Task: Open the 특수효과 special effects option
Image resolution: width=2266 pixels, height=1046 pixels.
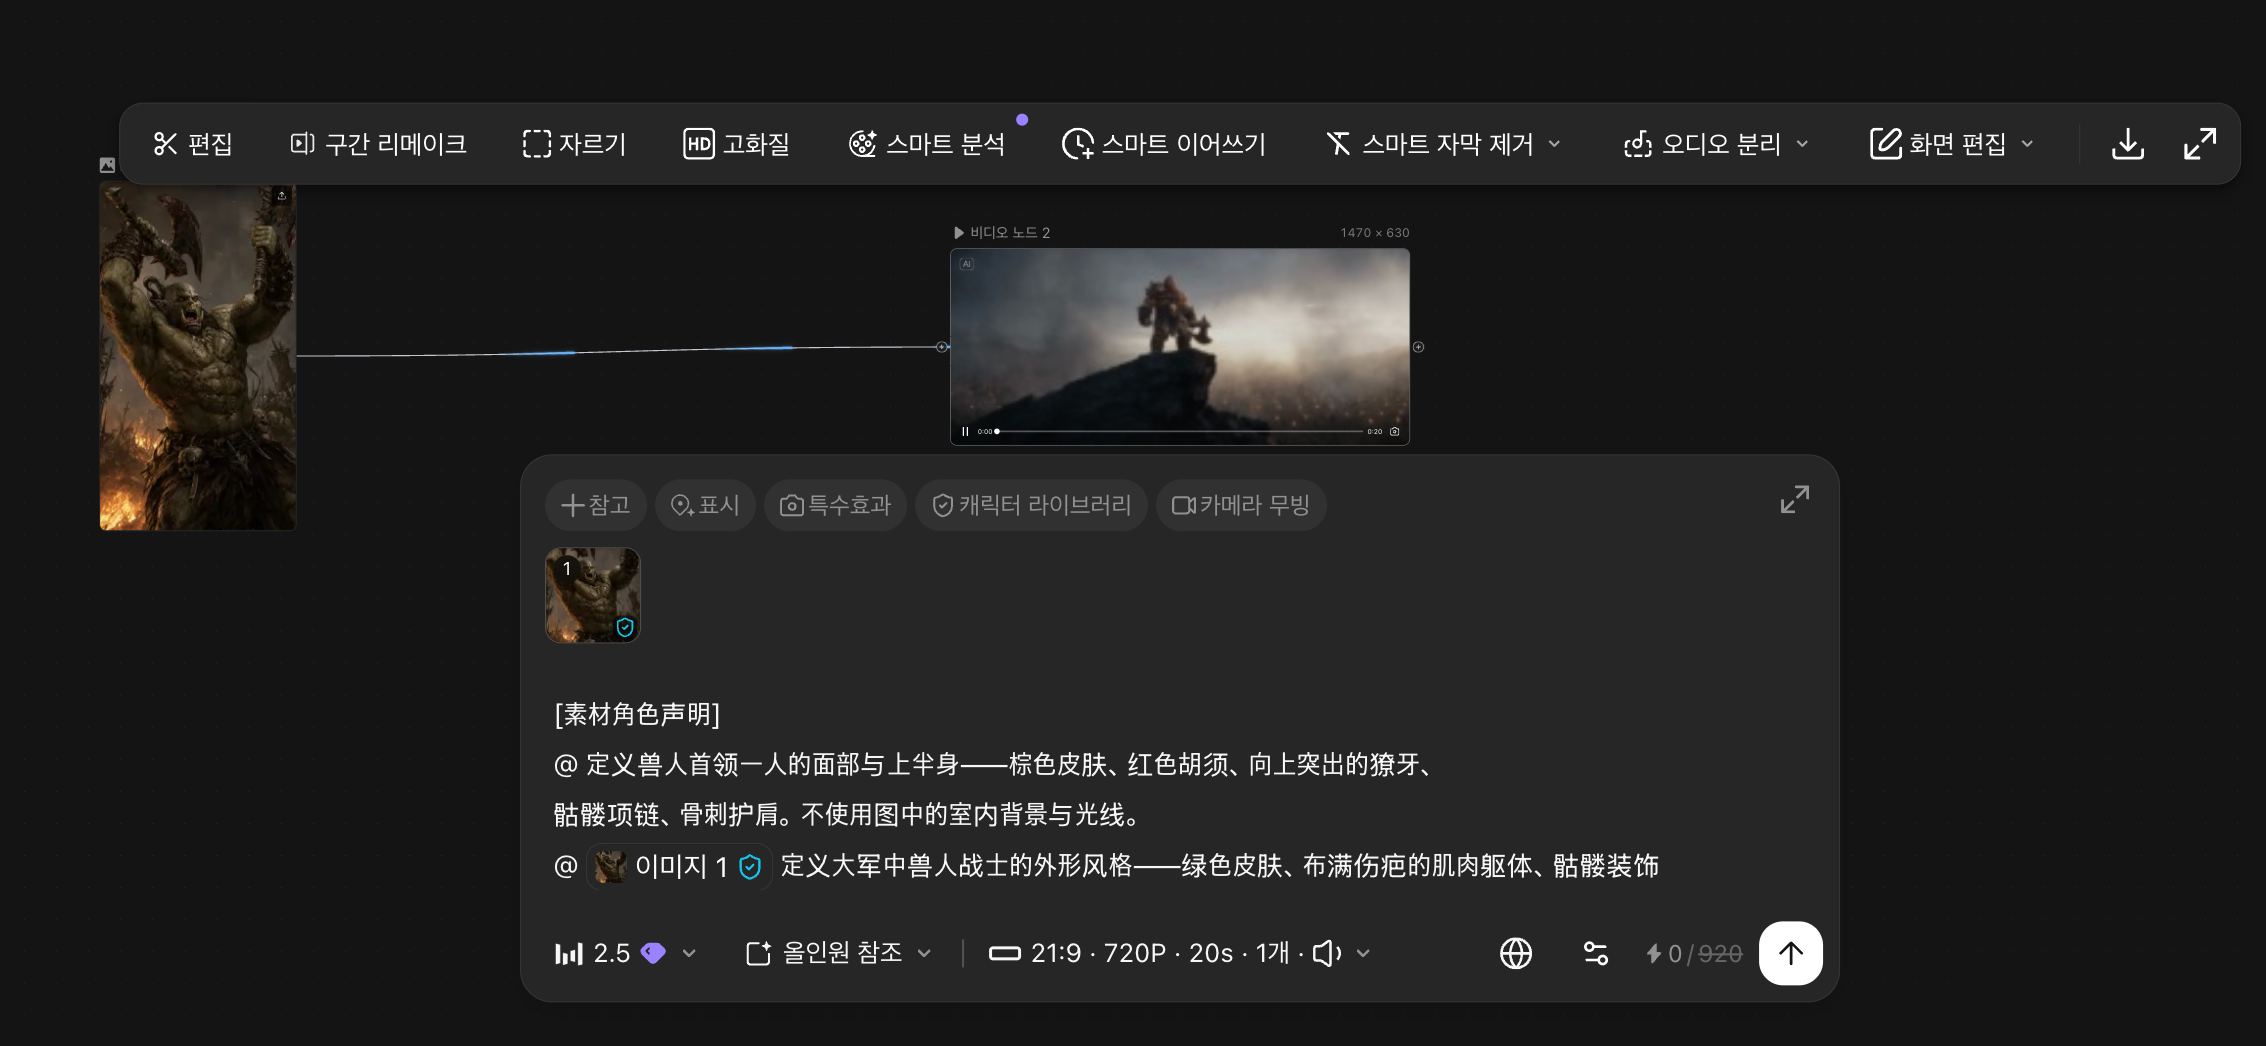Action: pyautogui.click(x=836, y=505)
